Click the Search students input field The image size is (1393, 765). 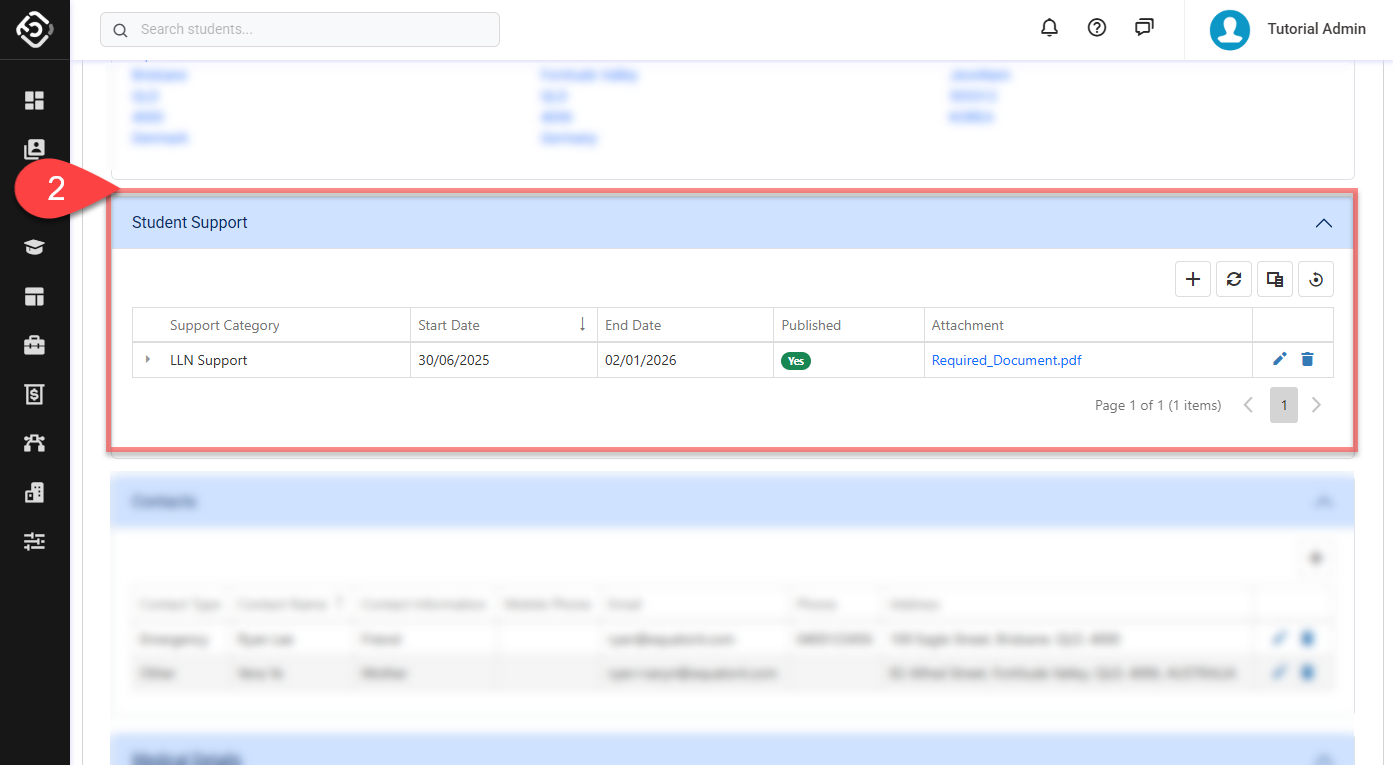point(300,30)
